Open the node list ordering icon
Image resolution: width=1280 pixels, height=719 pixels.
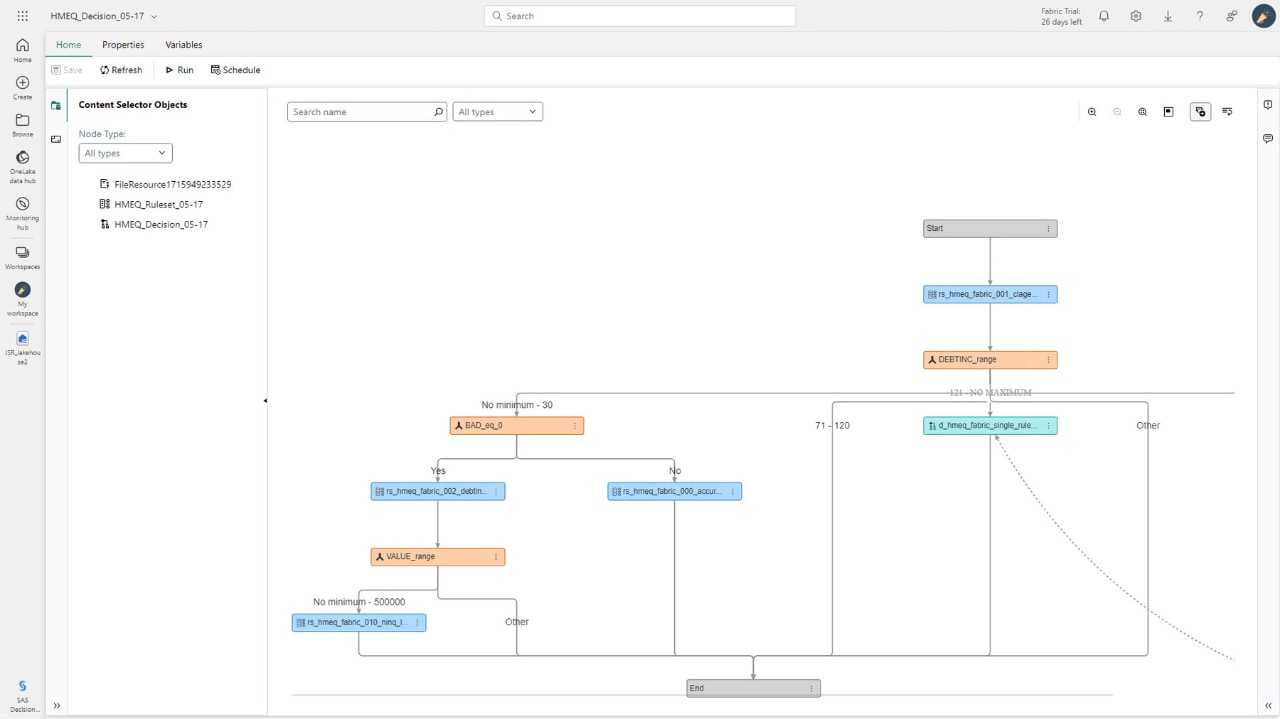pos(1227,111)
